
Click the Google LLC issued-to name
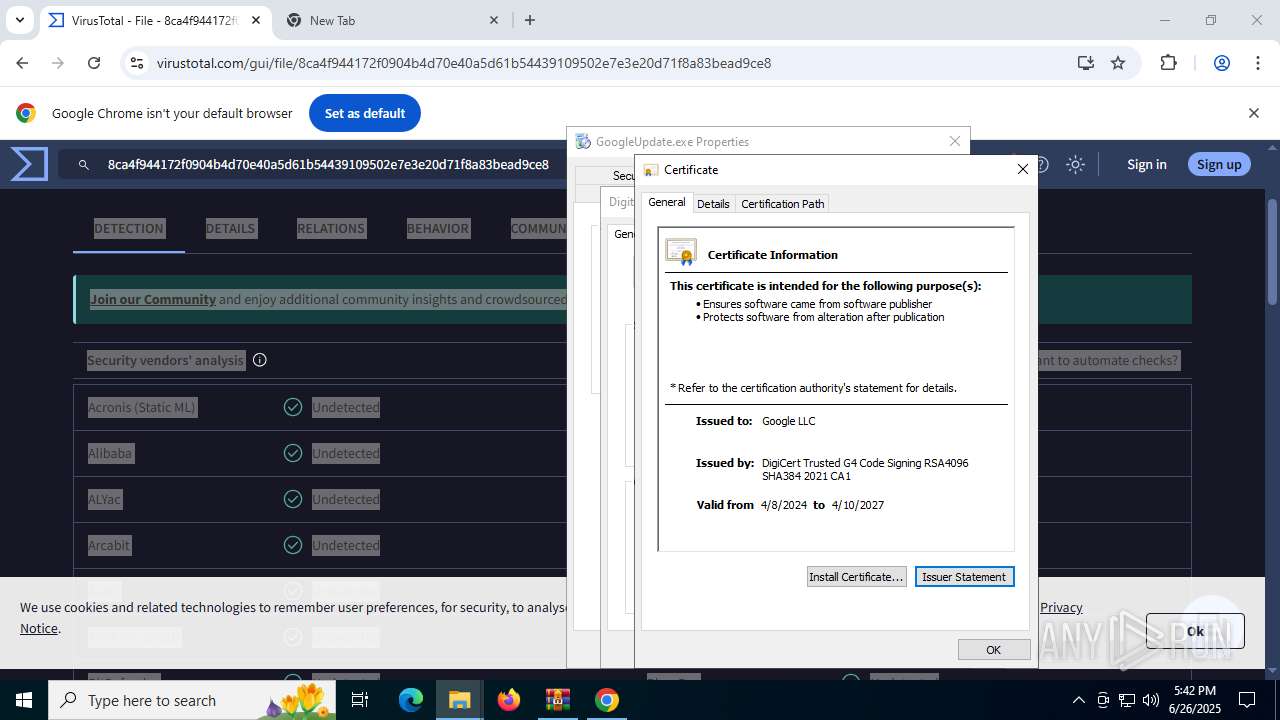(789, 421)
